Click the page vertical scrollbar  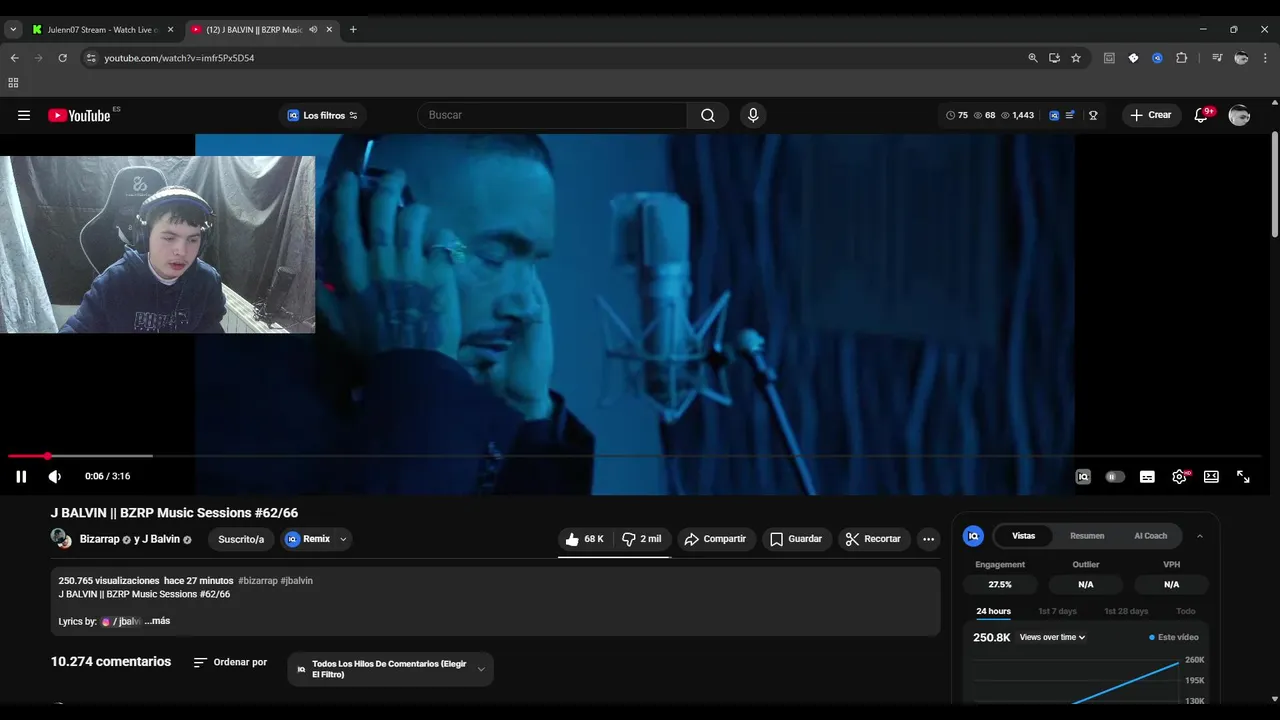[1274, 185]
